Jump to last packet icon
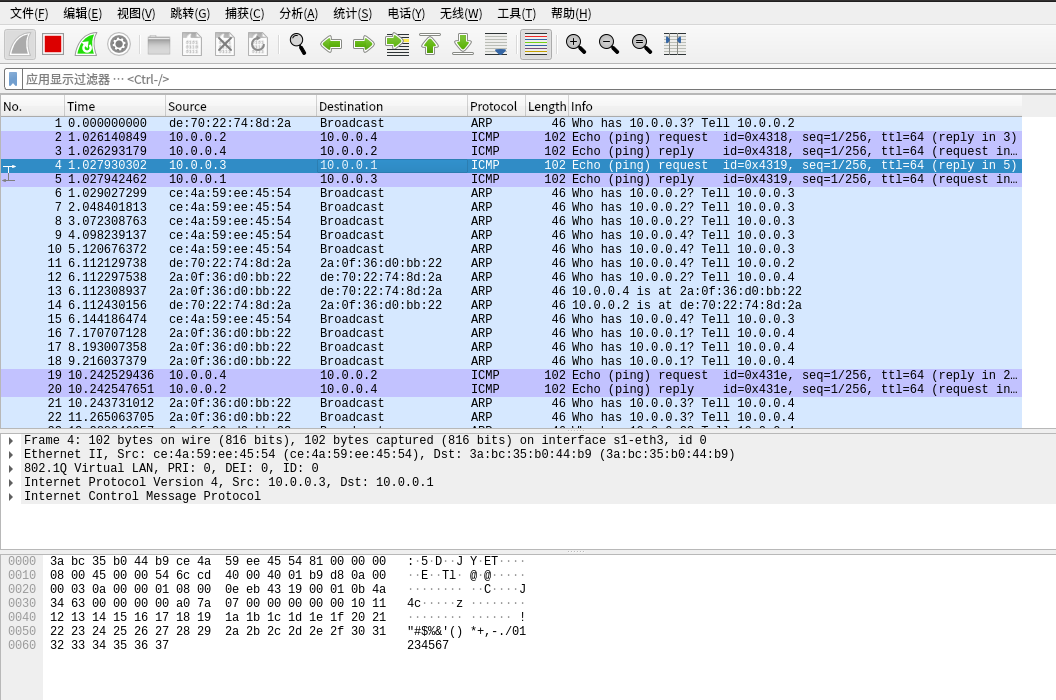 tap(463, 44)
